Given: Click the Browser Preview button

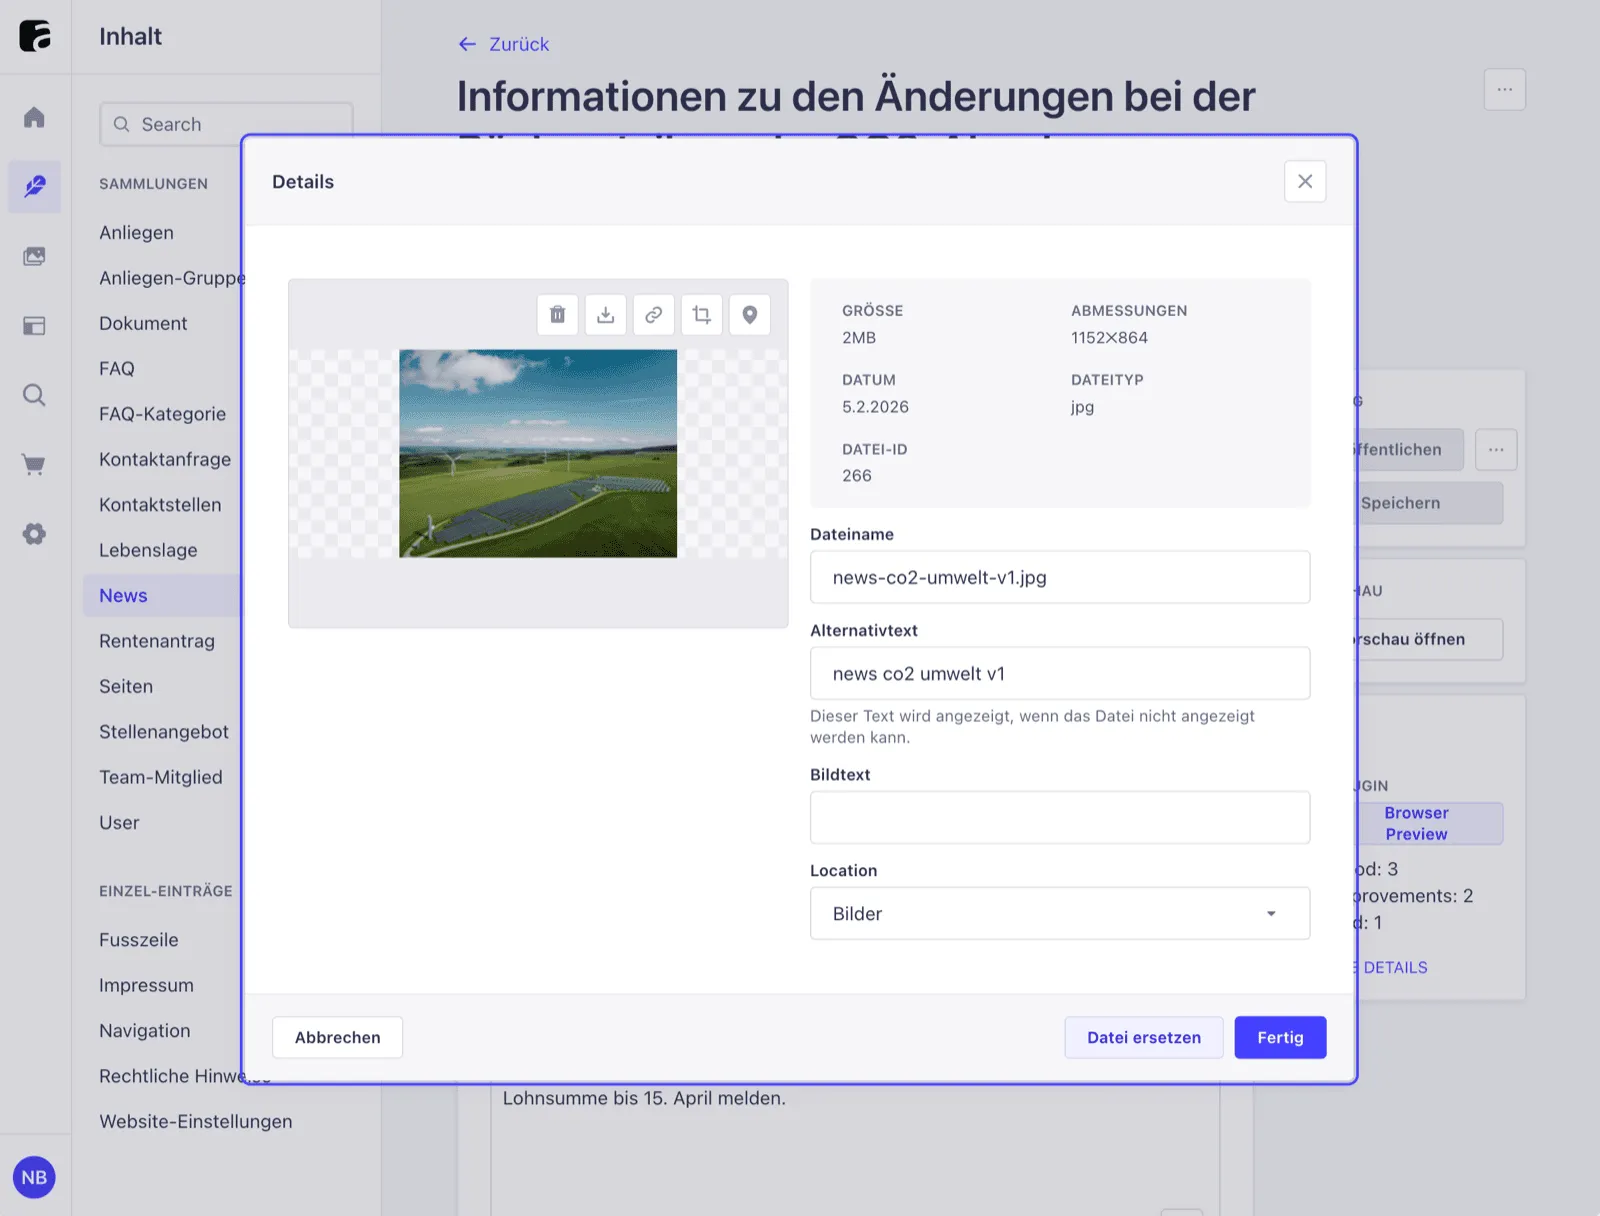Looking at the screenshot, I should (1430, 823).
